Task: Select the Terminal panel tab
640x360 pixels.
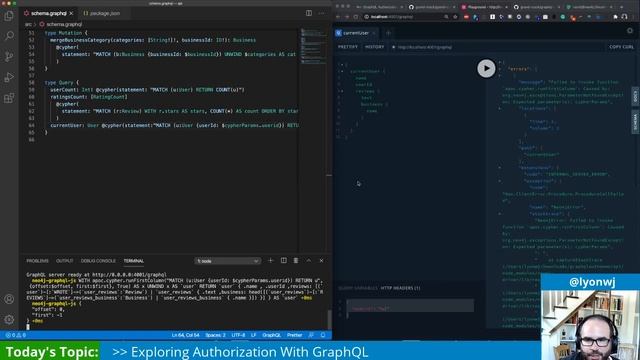Action: [x=134, y=261]
